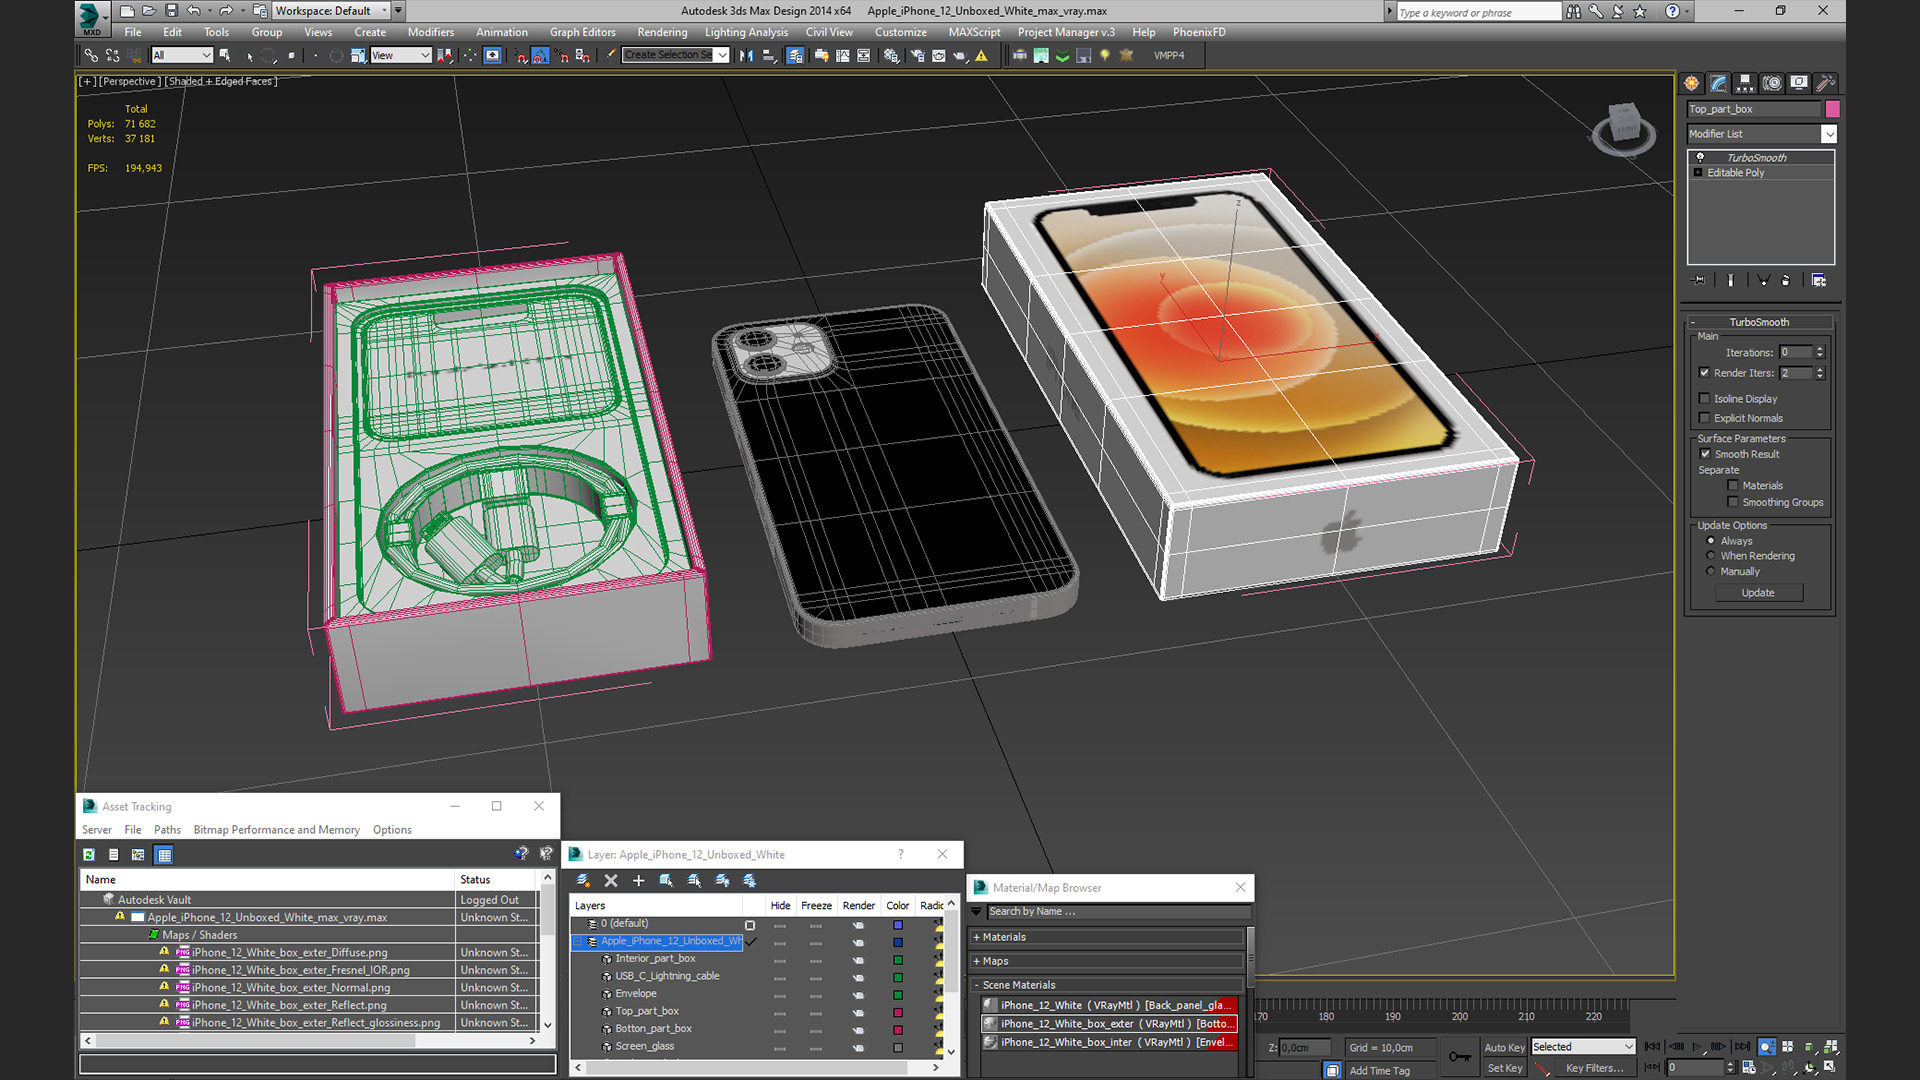
Task: Click the Top_part_box object color swatch
Action: pos(1832,110)
